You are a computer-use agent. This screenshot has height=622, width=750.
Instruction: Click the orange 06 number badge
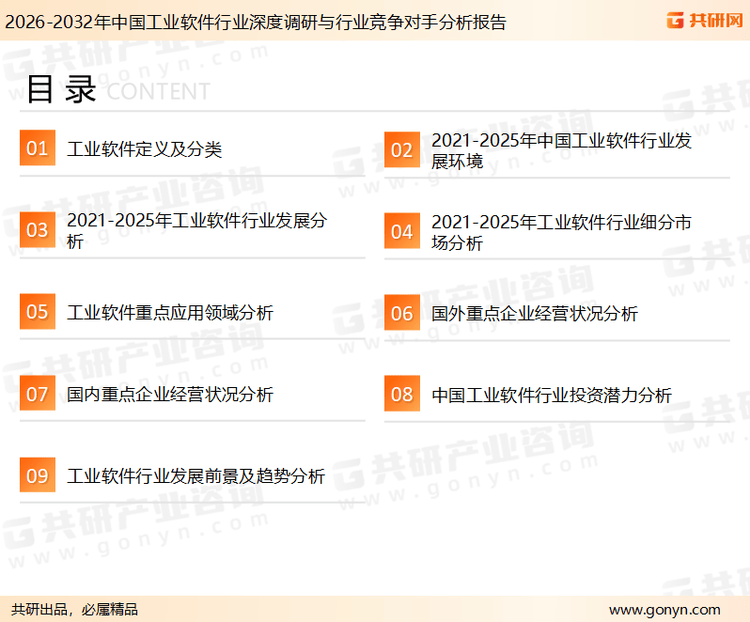[401, 313]
